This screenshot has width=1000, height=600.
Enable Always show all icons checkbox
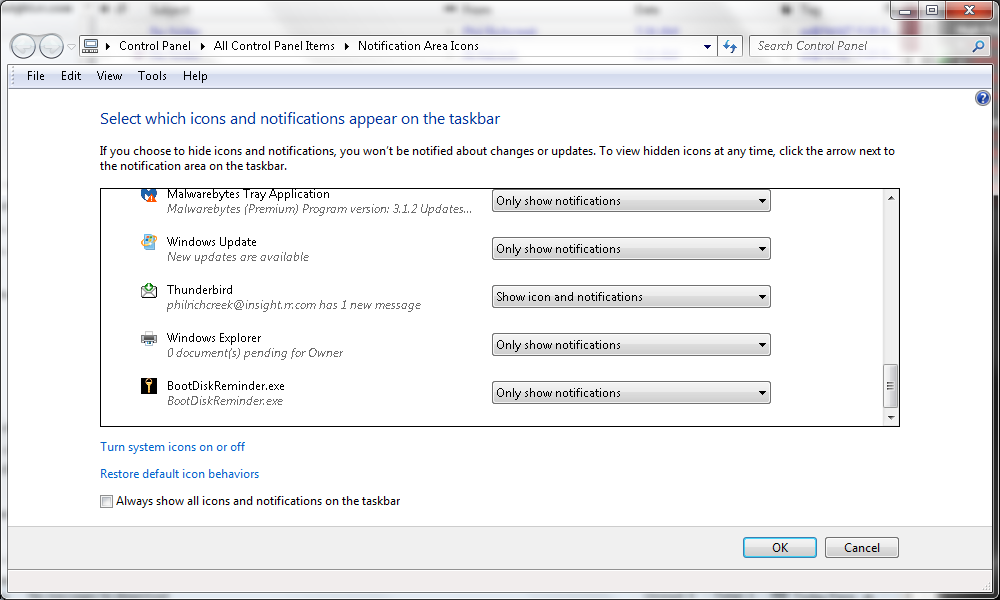[x=107, y=502]
